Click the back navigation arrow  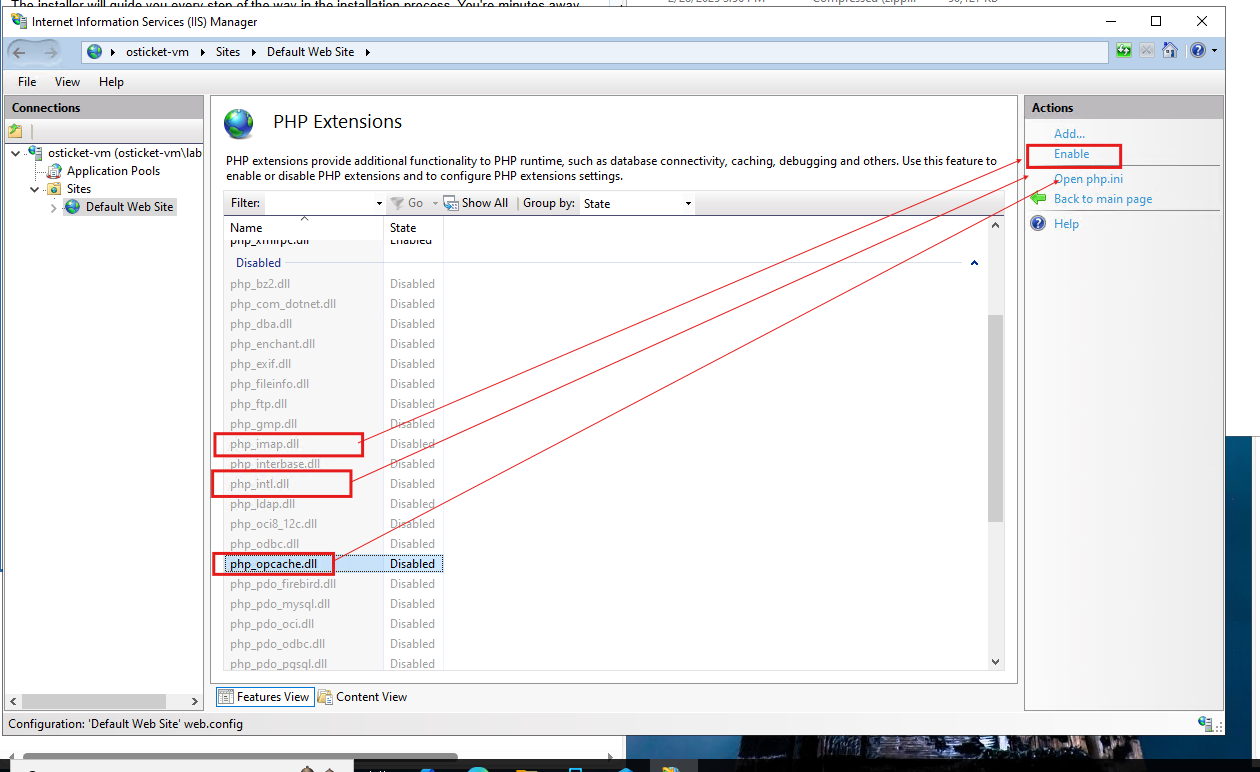20,52
